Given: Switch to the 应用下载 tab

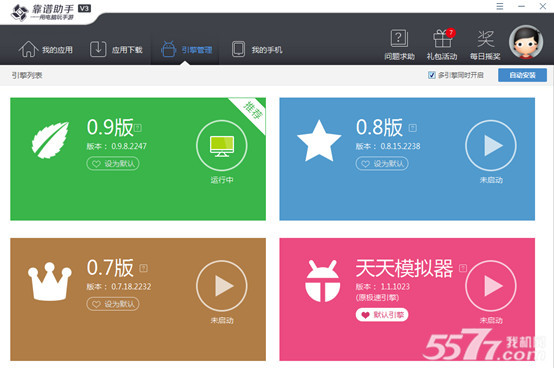Looking at the screenshot, I should click(116, 49).
